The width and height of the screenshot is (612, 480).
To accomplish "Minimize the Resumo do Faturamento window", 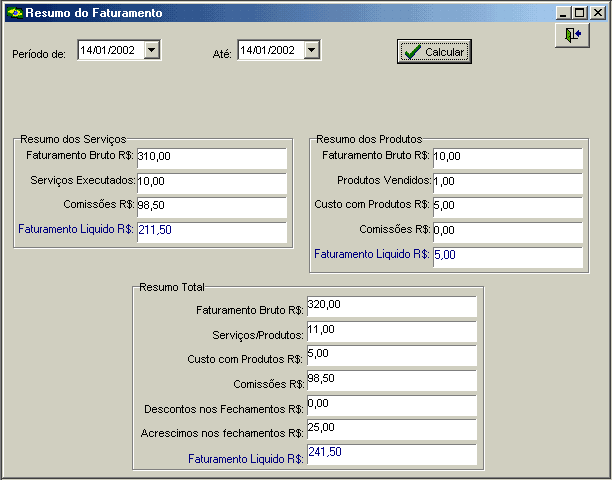I will (x=565, y=13).
